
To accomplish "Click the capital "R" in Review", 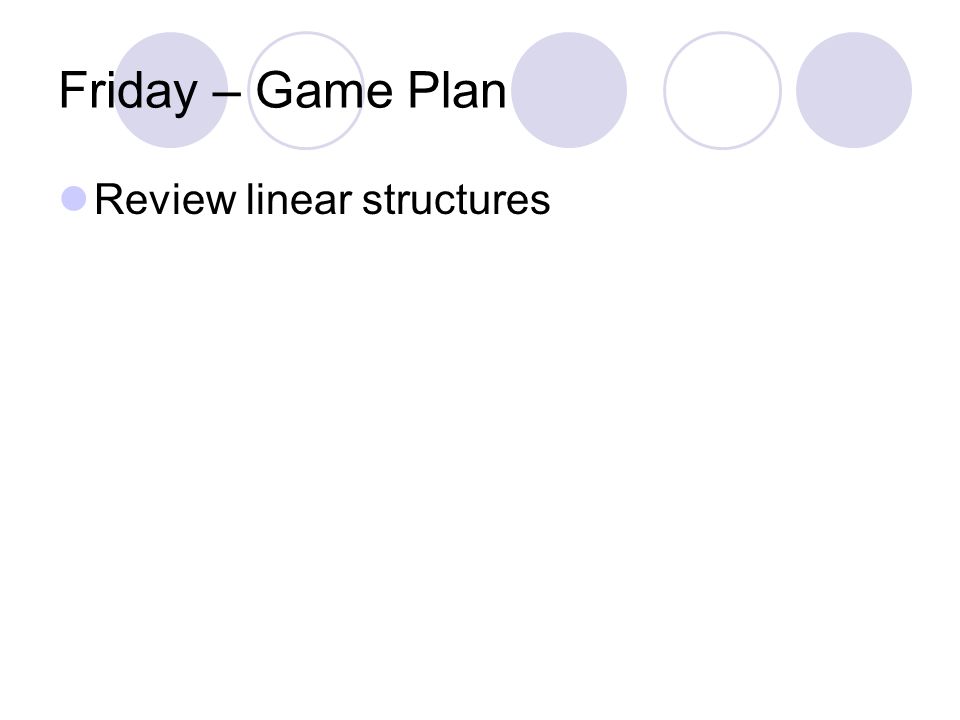I will tap(110, 200).
